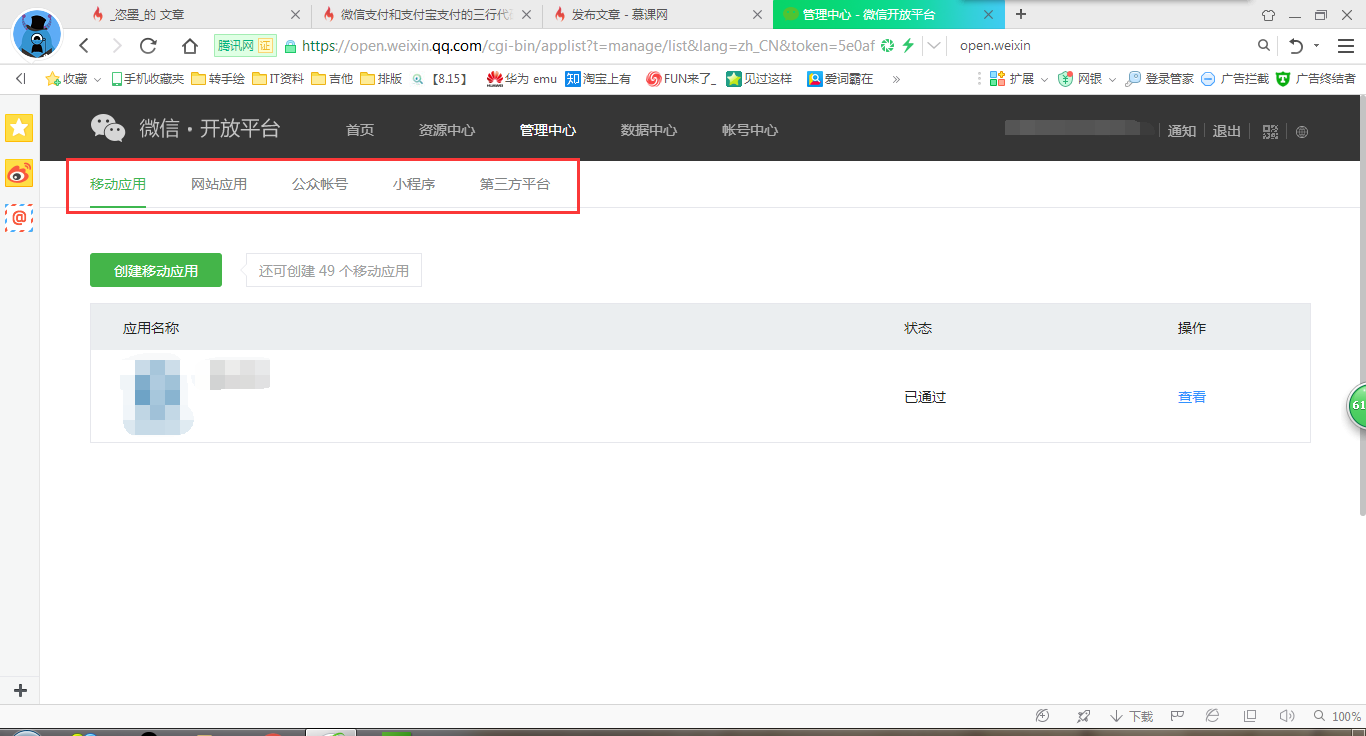Click the lightning speed mode icon
The width and height of the screenshot is (1366, 736).
[x=908, y=45]
